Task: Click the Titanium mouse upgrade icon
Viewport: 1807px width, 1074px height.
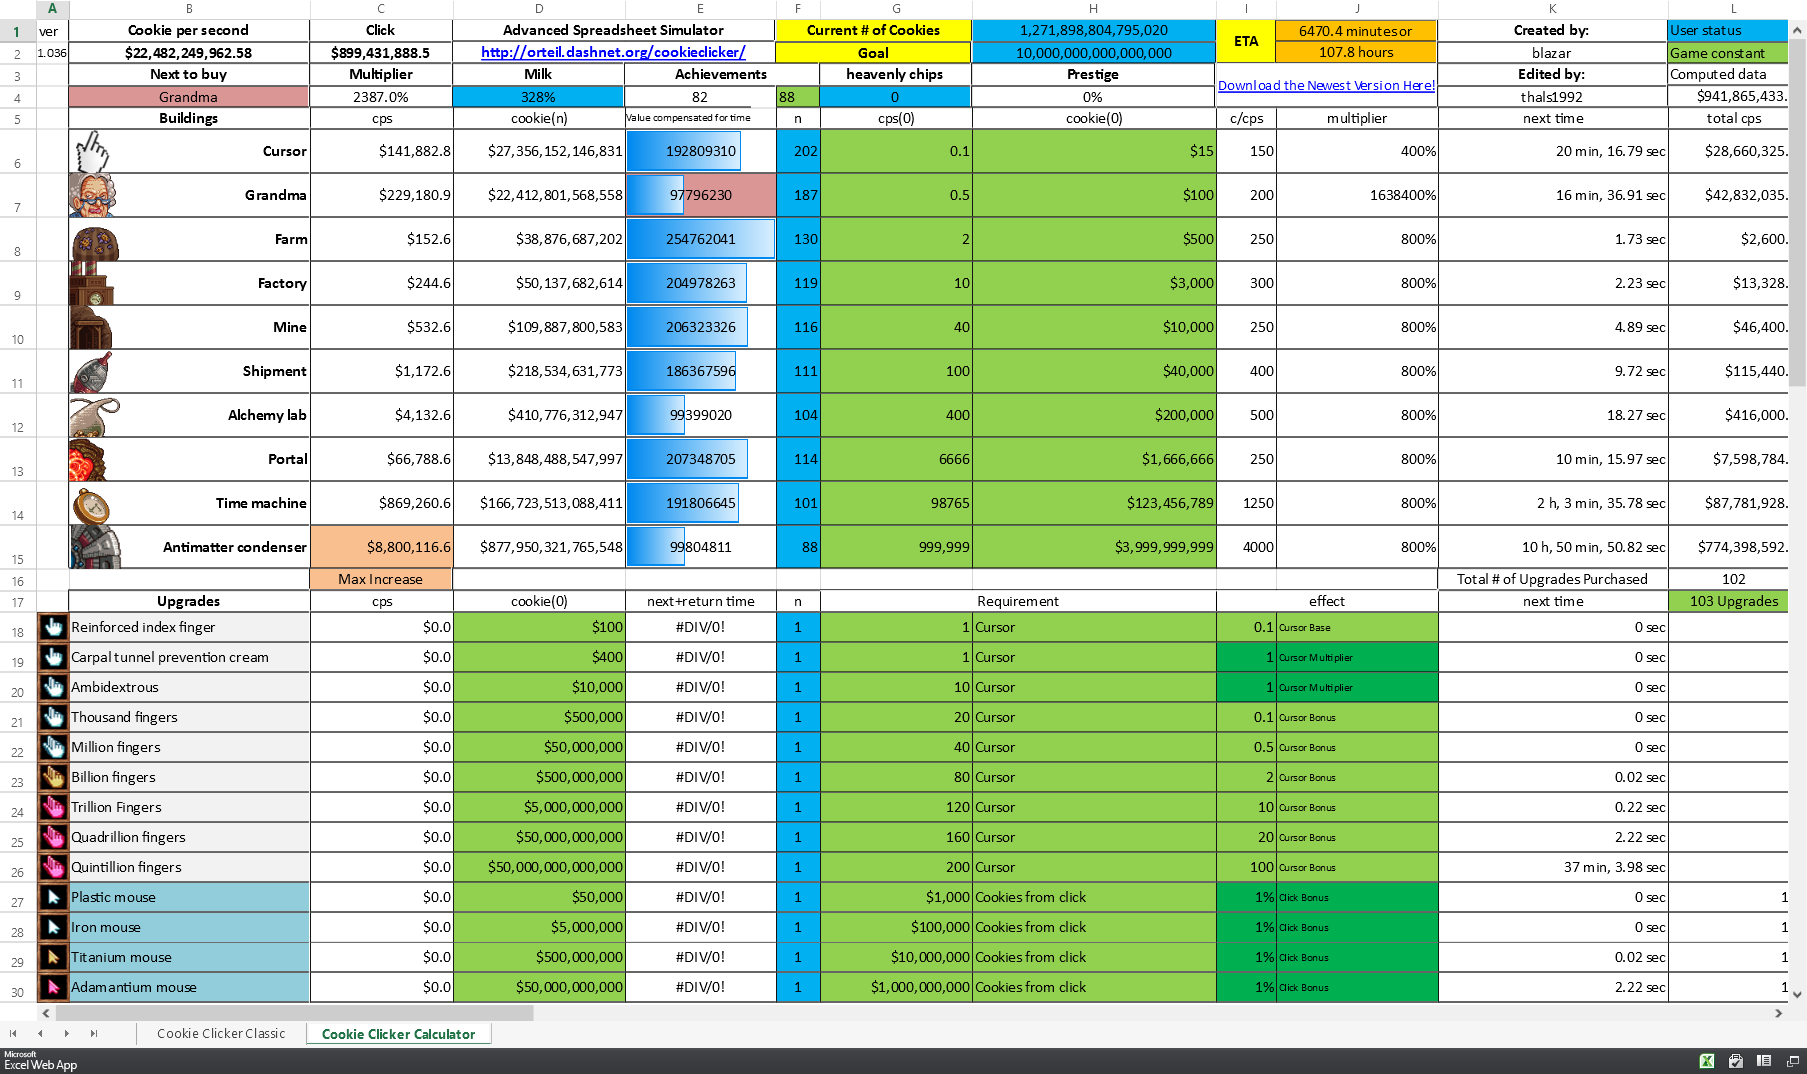Action: [53, 957]
